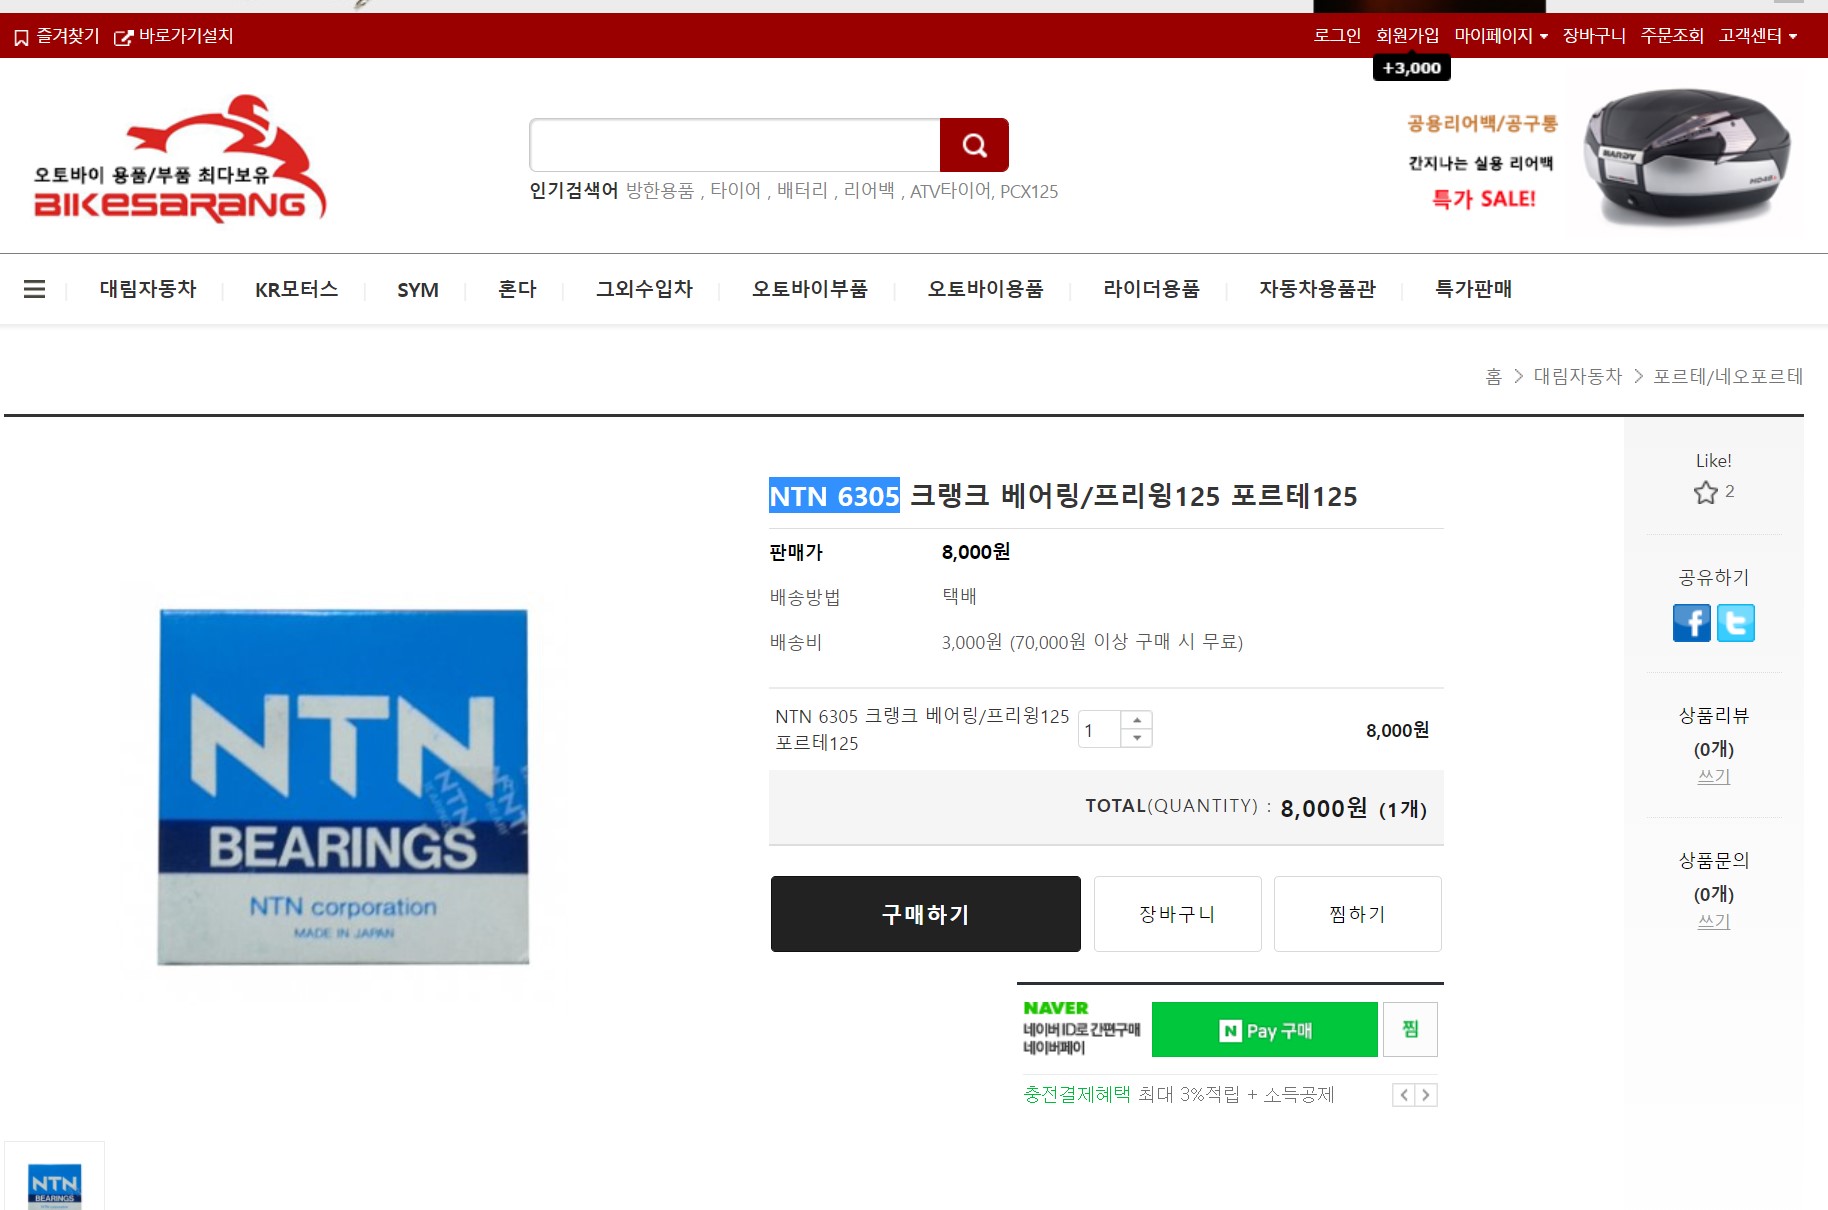The width and height of the screenshot is (1828, 1210).
Task: Open the KR모터스 category menu
Action: point(296,289)
